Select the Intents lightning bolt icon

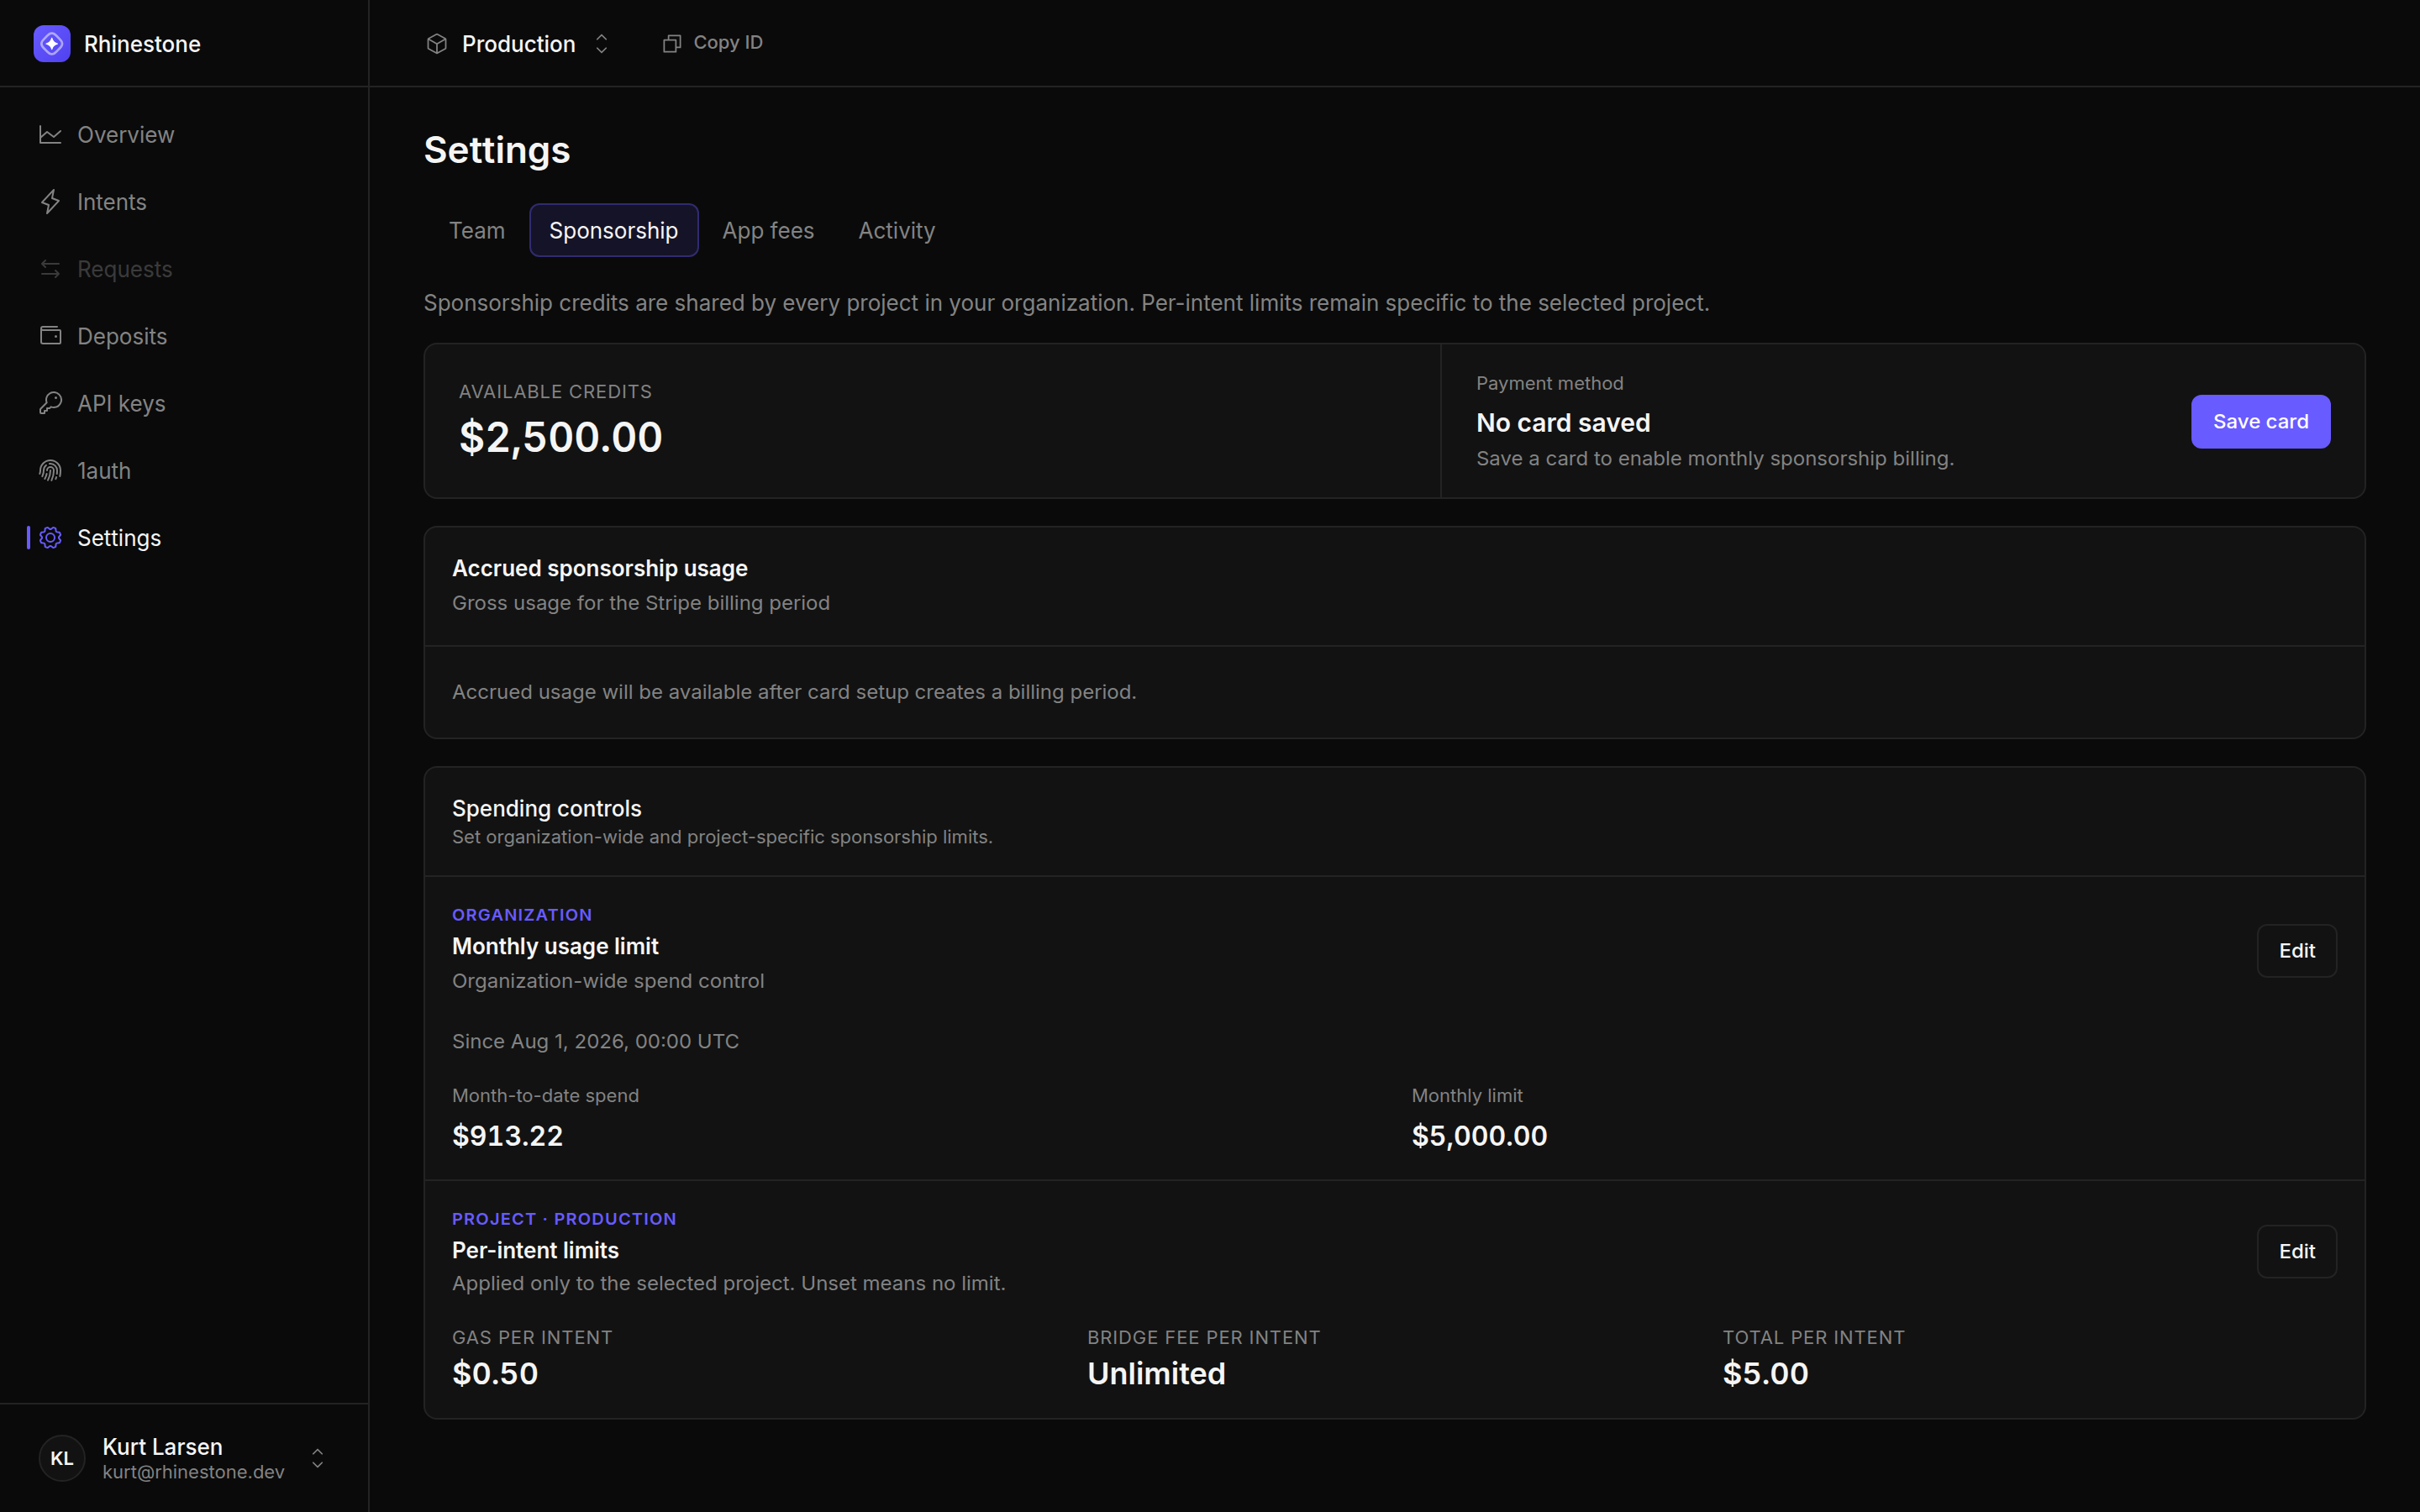pos(50,202)
